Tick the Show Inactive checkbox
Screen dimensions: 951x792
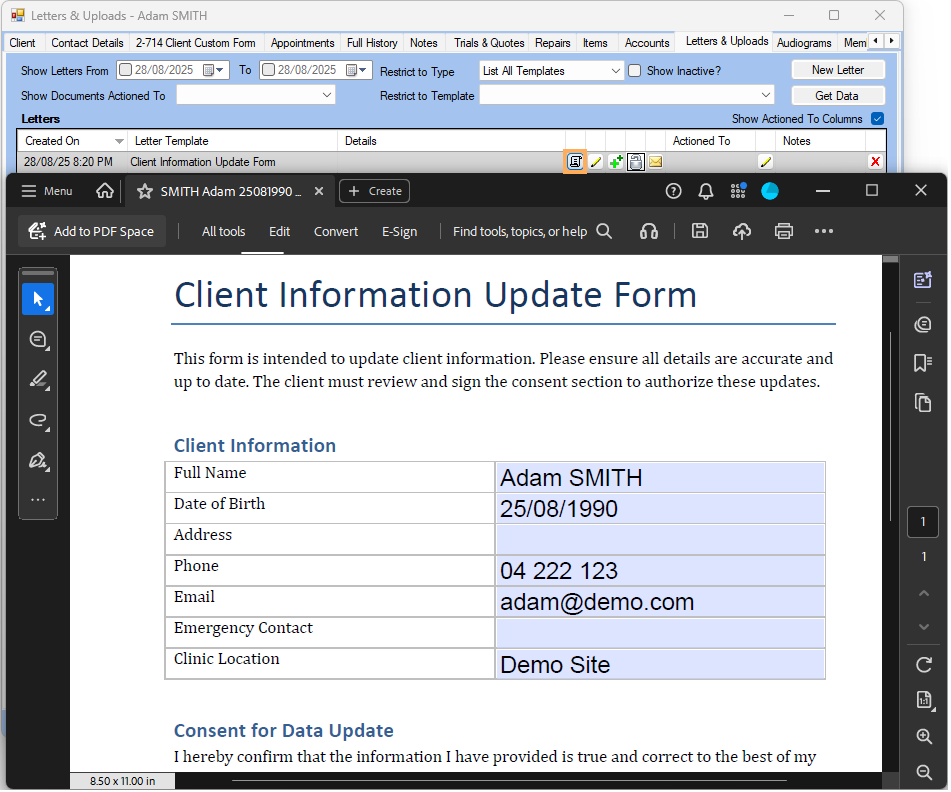click(634, 71)
